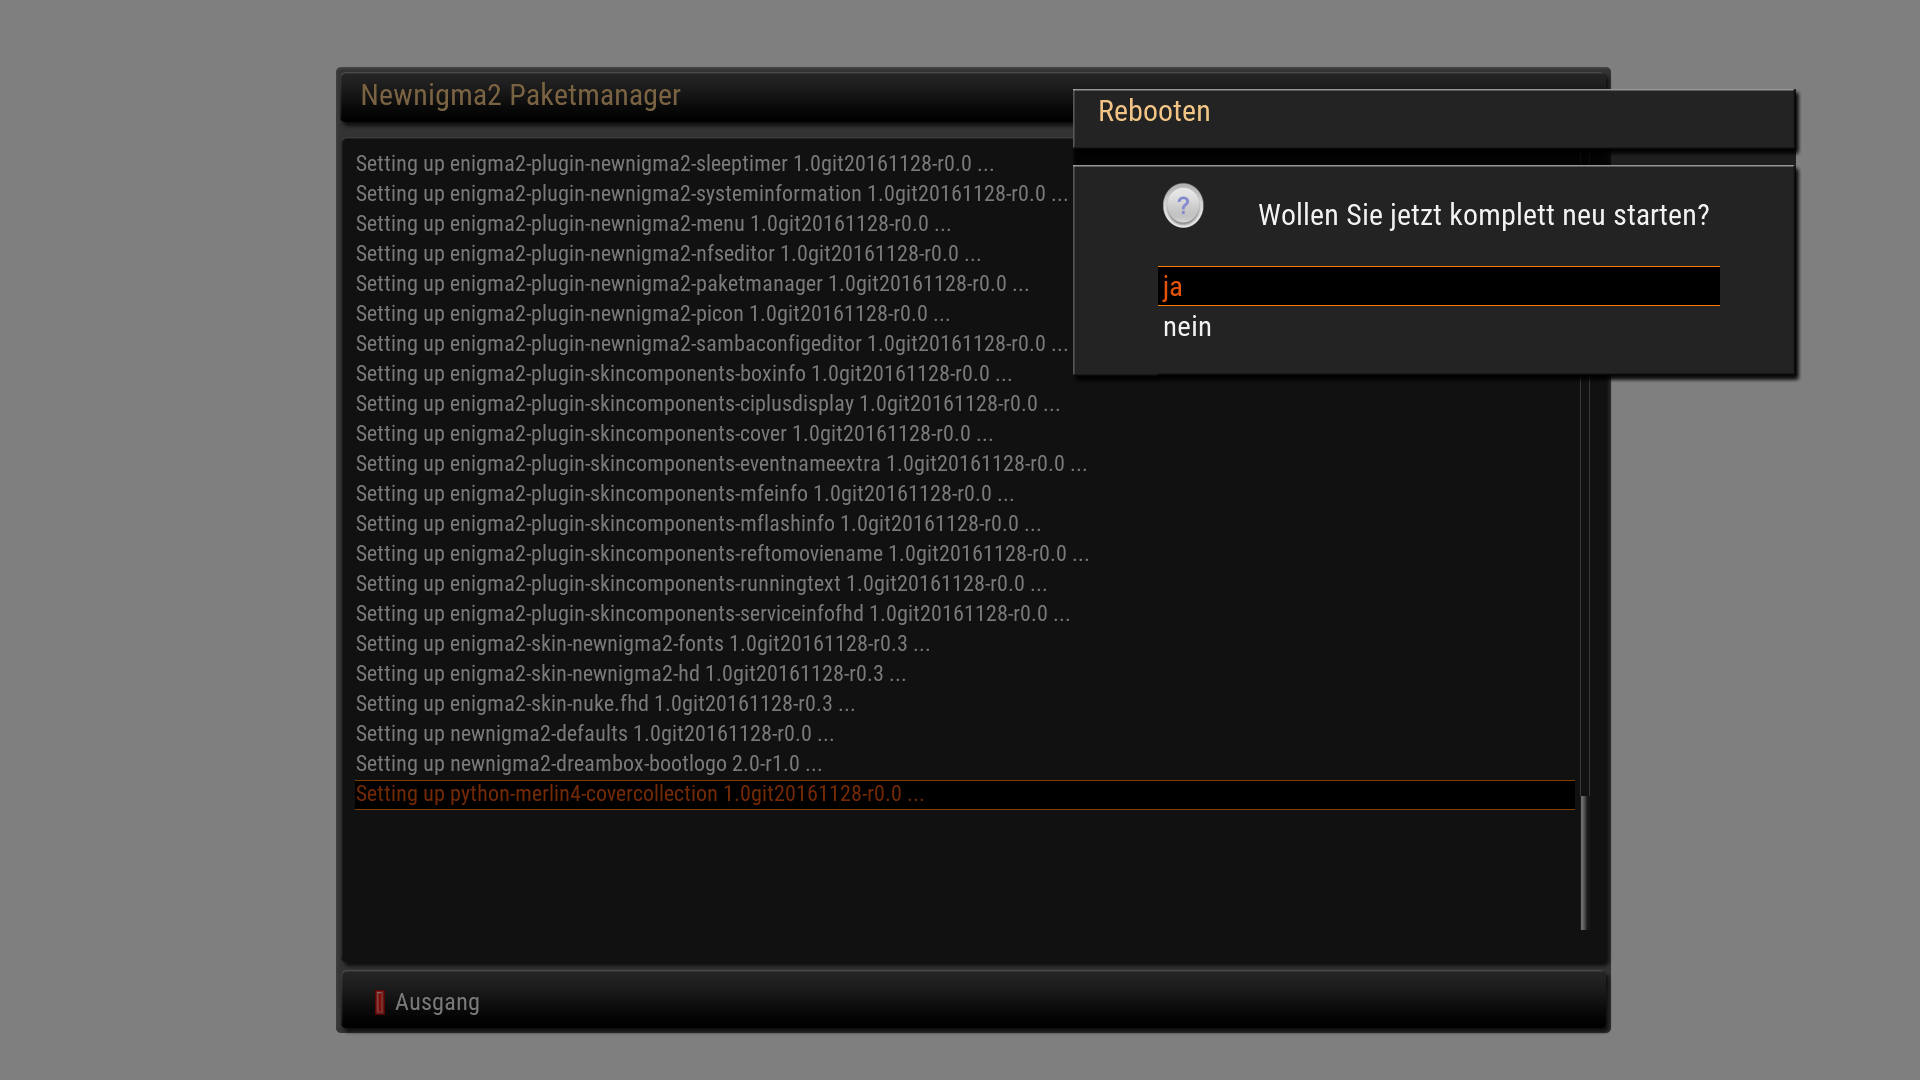Choose 'nein' to cancel reboot

[x=1187, y=327]
